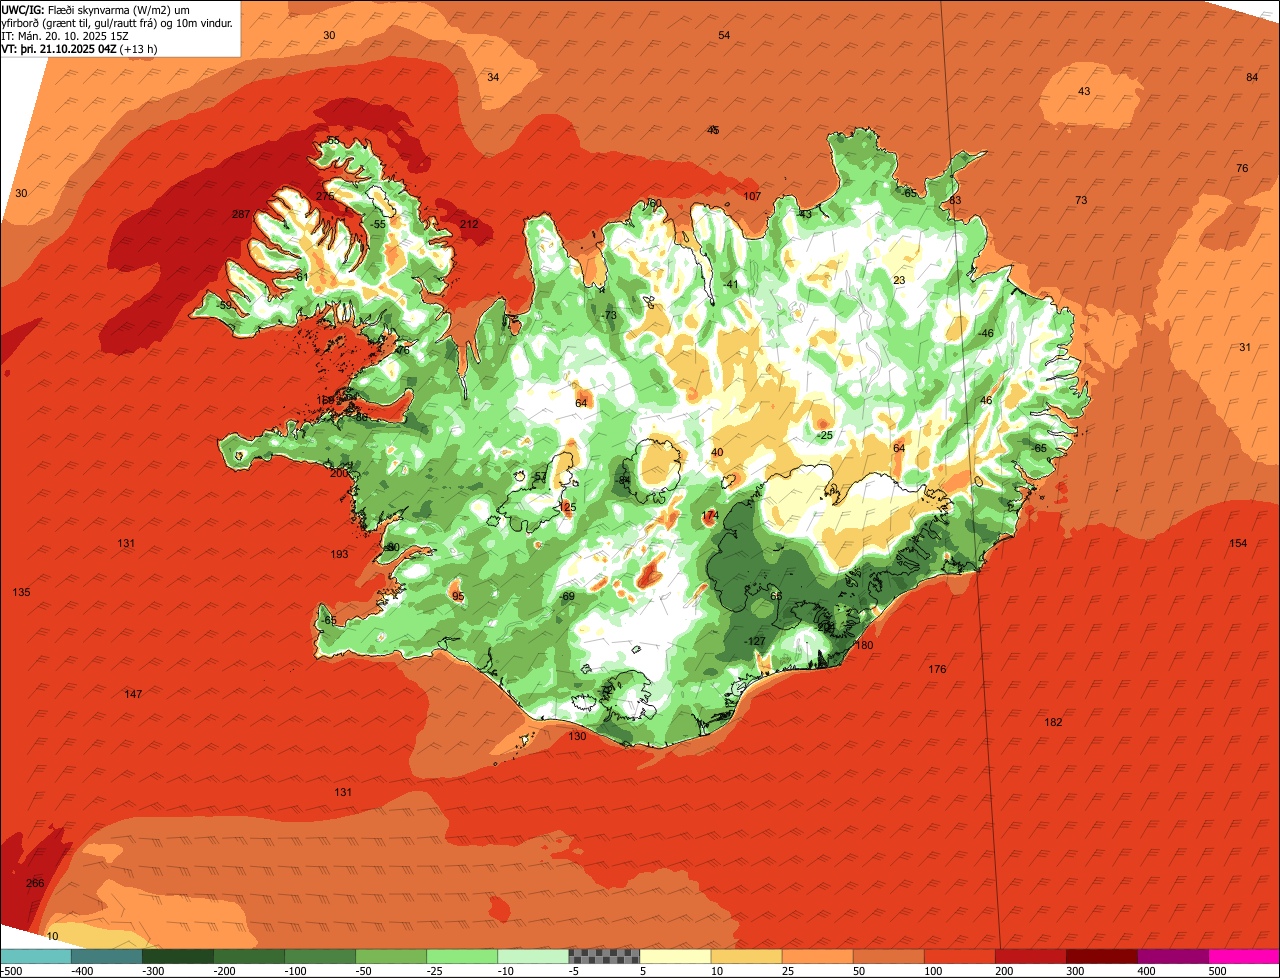Click the yellow-orange legend swatch (10 to 25)
1280x978 pixels.
tap(746, 956)
